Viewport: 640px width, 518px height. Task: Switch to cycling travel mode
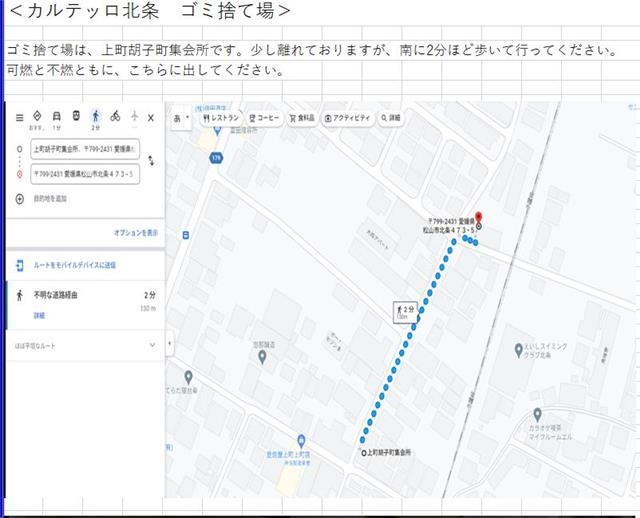[x=115, y=117]
